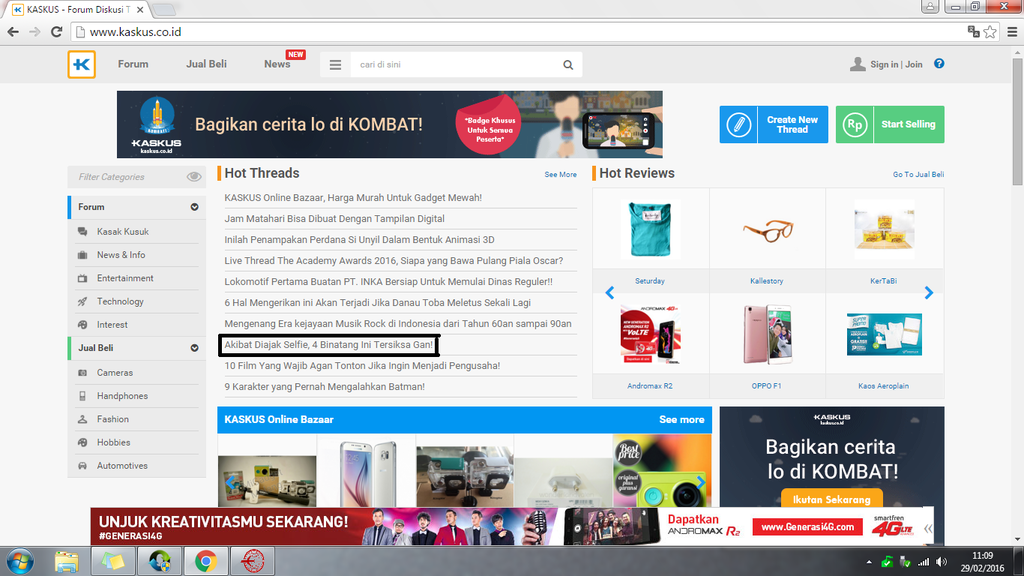Click next arrow in Hot Reviews carousel
The height and width of the screenshot is (576, 1024).
(x=929, y=293)
